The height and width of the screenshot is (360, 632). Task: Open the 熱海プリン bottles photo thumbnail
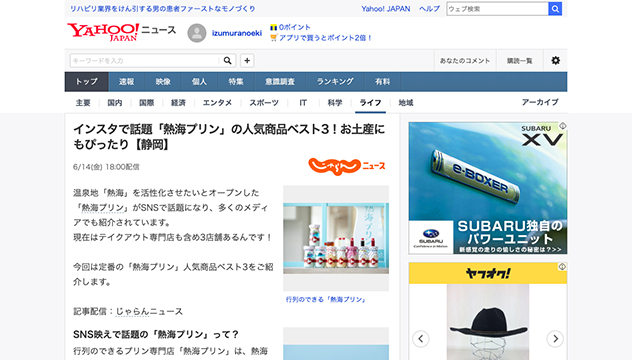(x=336, y=238)
